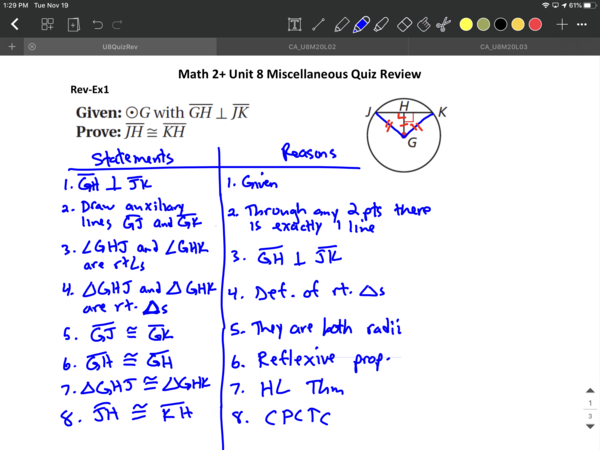
Task: Choose the blue pen tool
Action: coord(362,23)
